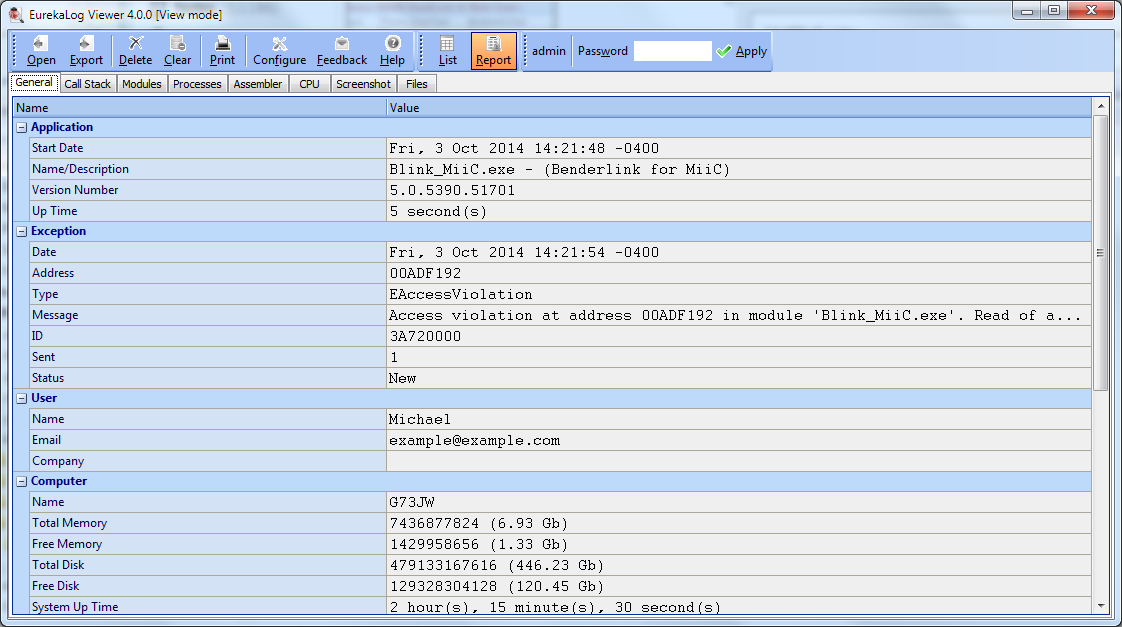1122x627 pixels.
Task: Collapse the User section
Action: coord(22,399)
